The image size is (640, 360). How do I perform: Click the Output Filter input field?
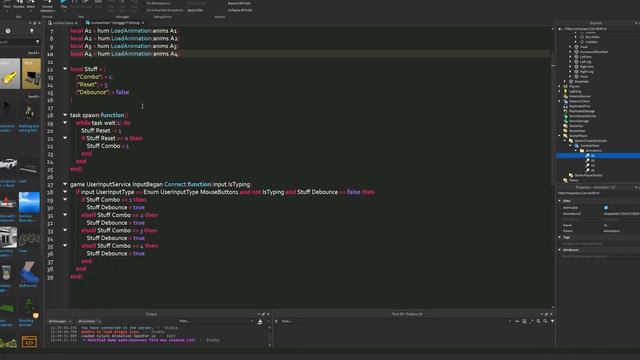216,322
